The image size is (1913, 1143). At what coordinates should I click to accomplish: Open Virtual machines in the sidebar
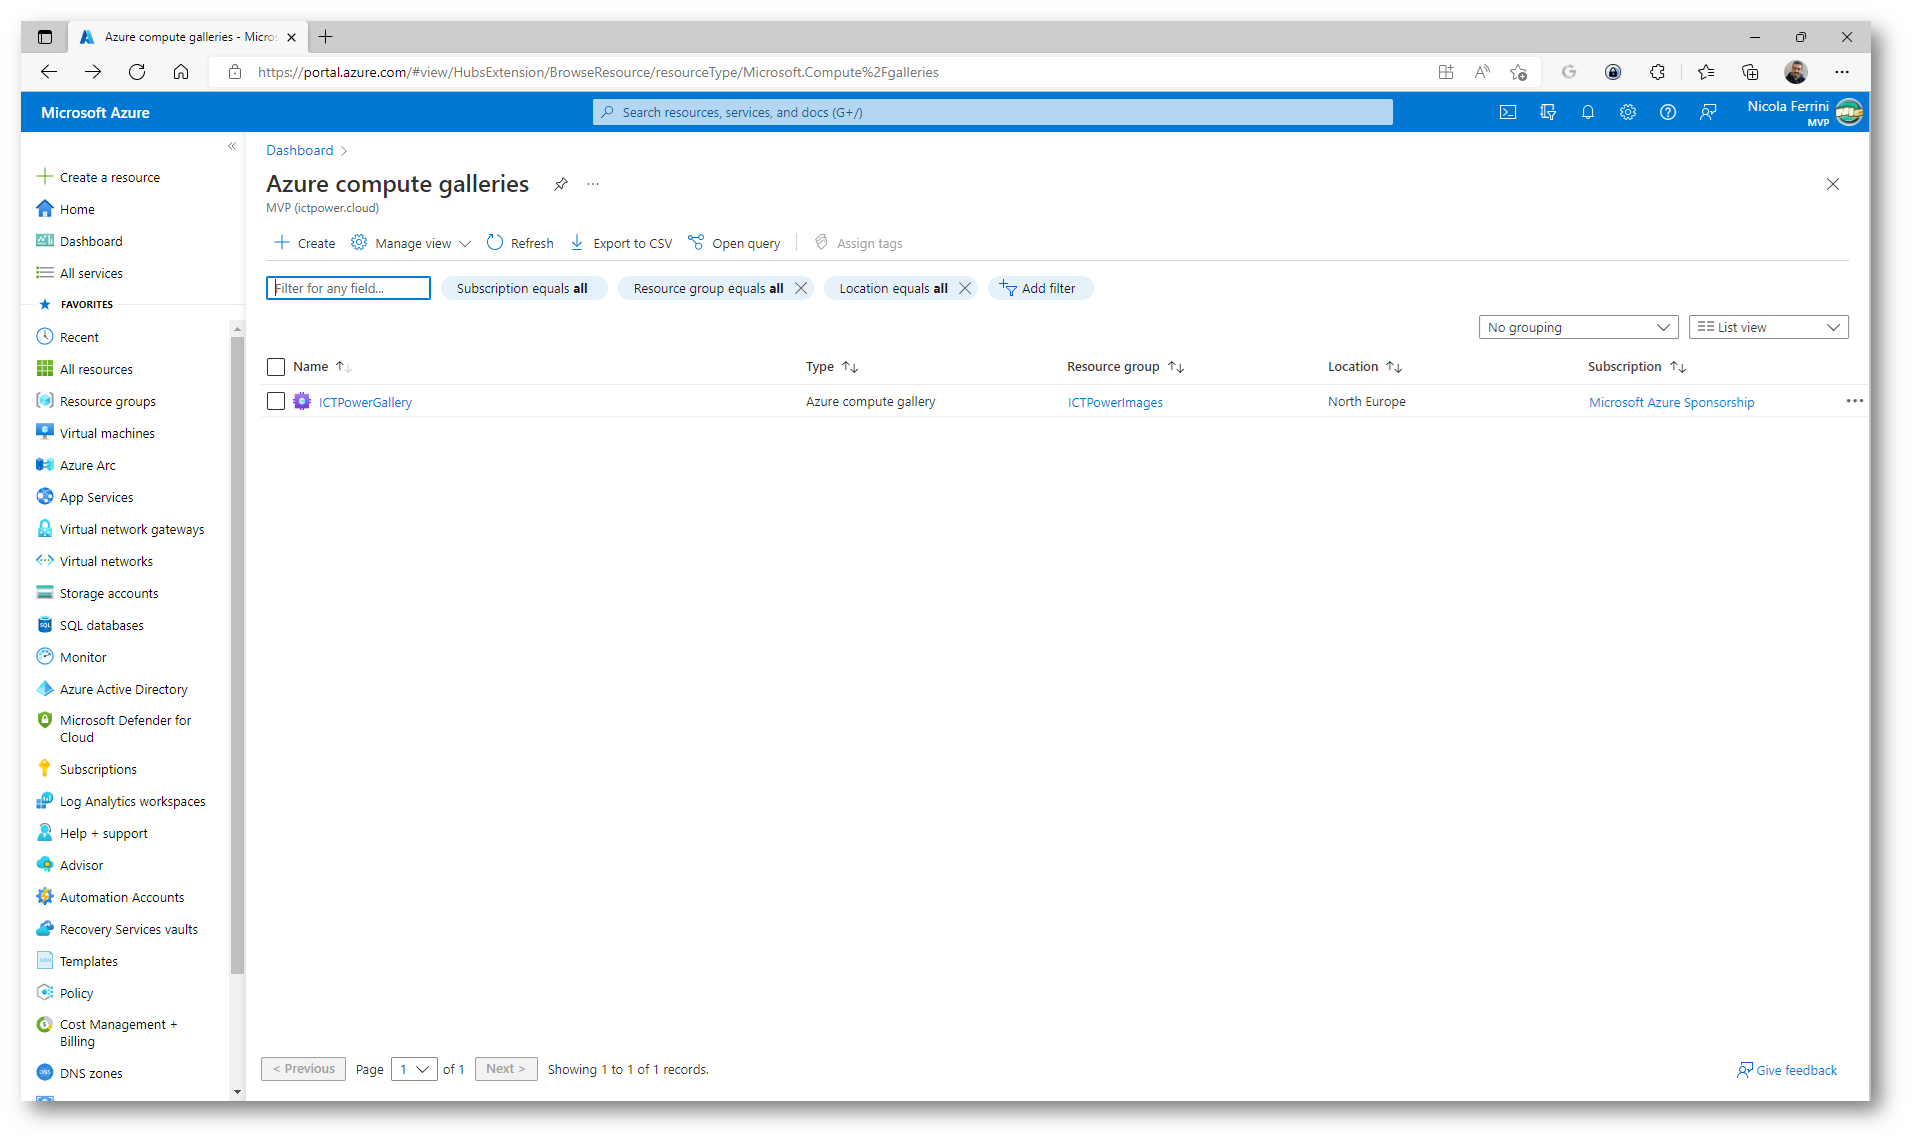[107, 433]
